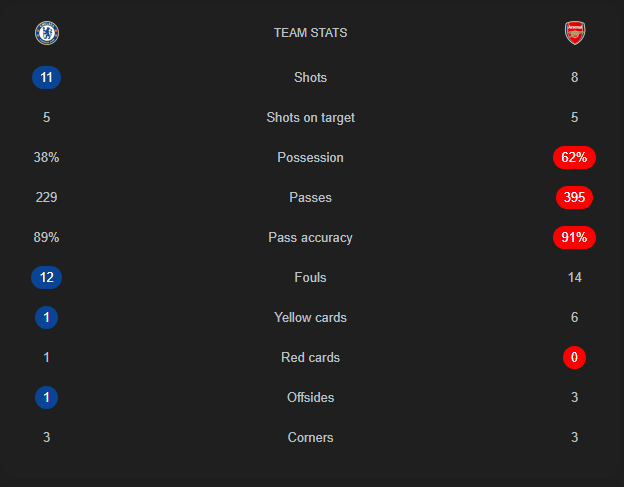Screen dimensions: 624x487
Task: Select the Red cards label
Action: tap(311, 357)
